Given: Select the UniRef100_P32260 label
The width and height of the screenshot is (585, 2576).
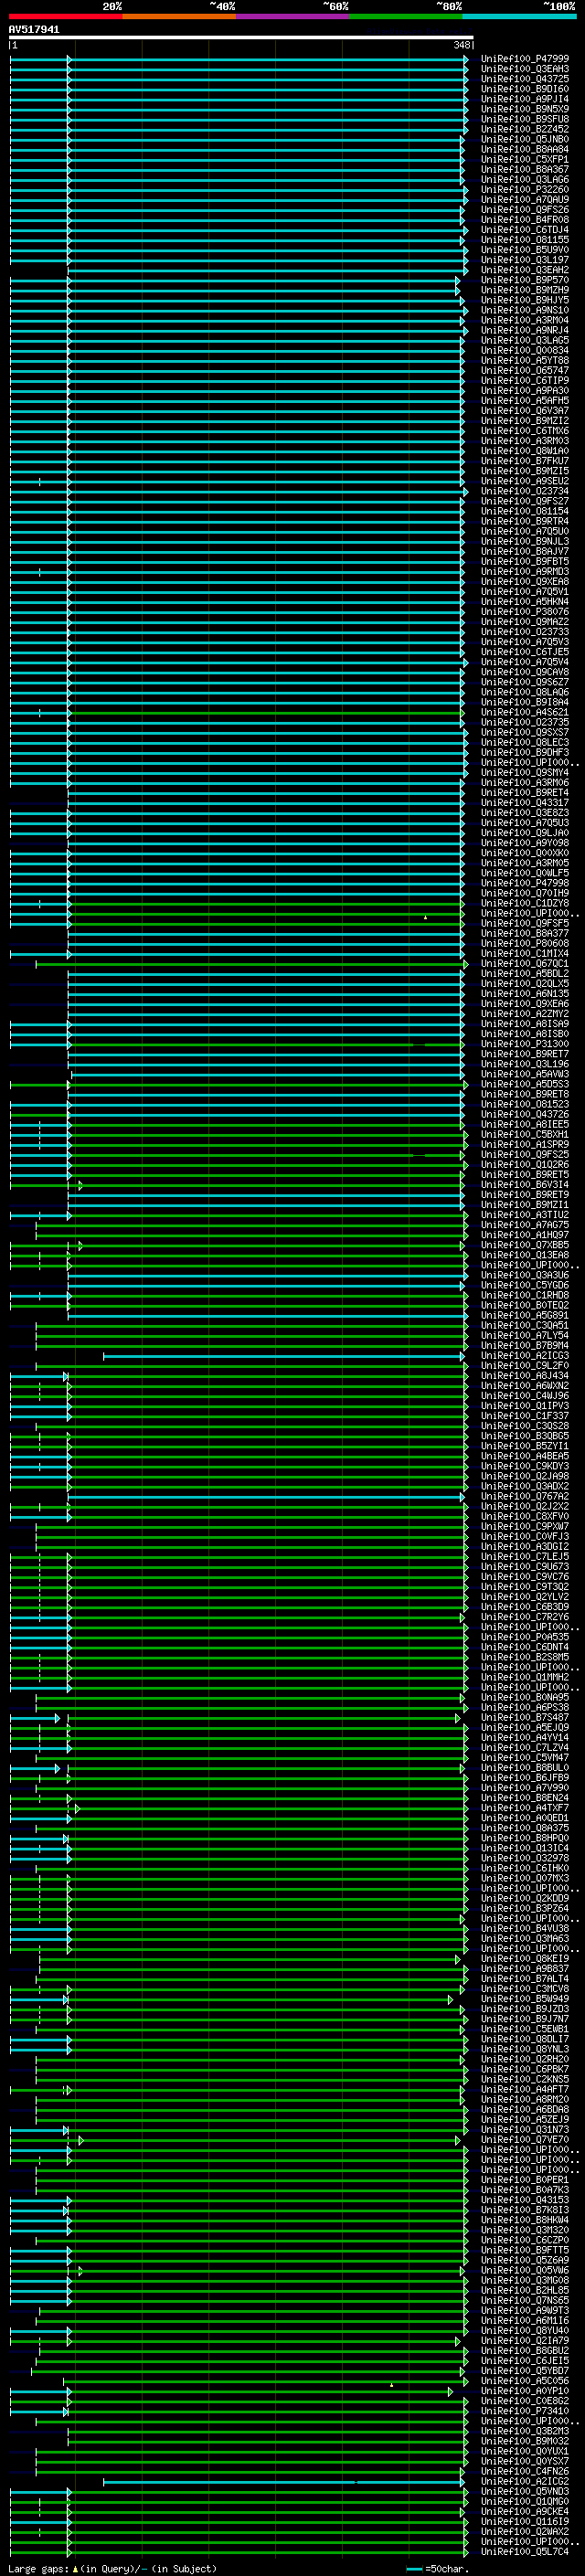Looking at the screenshot, I should pyautogui.click(x=525, y=189).
